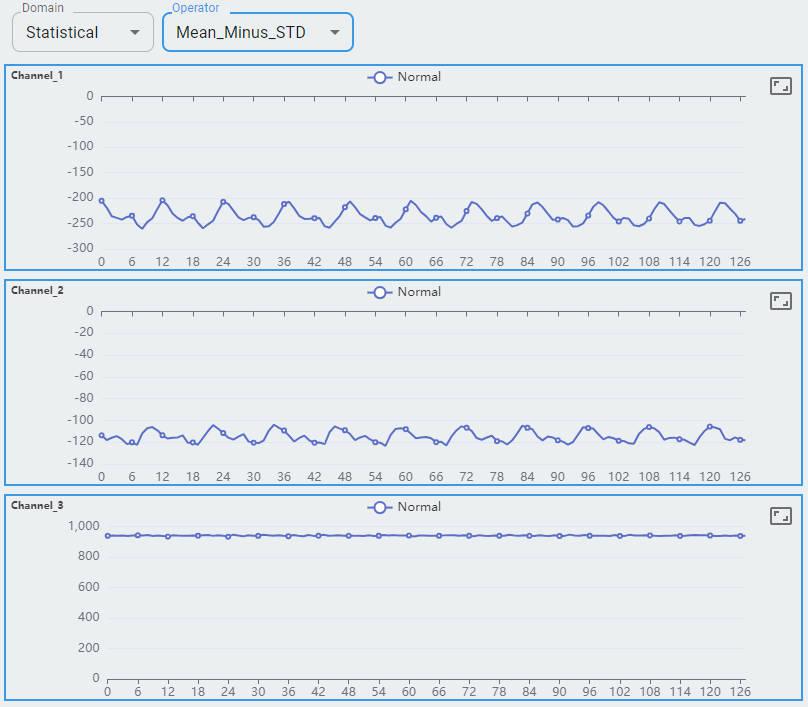
Task: Expand the Channel_1 chart to fullscreen
Action: pos(781,86)
